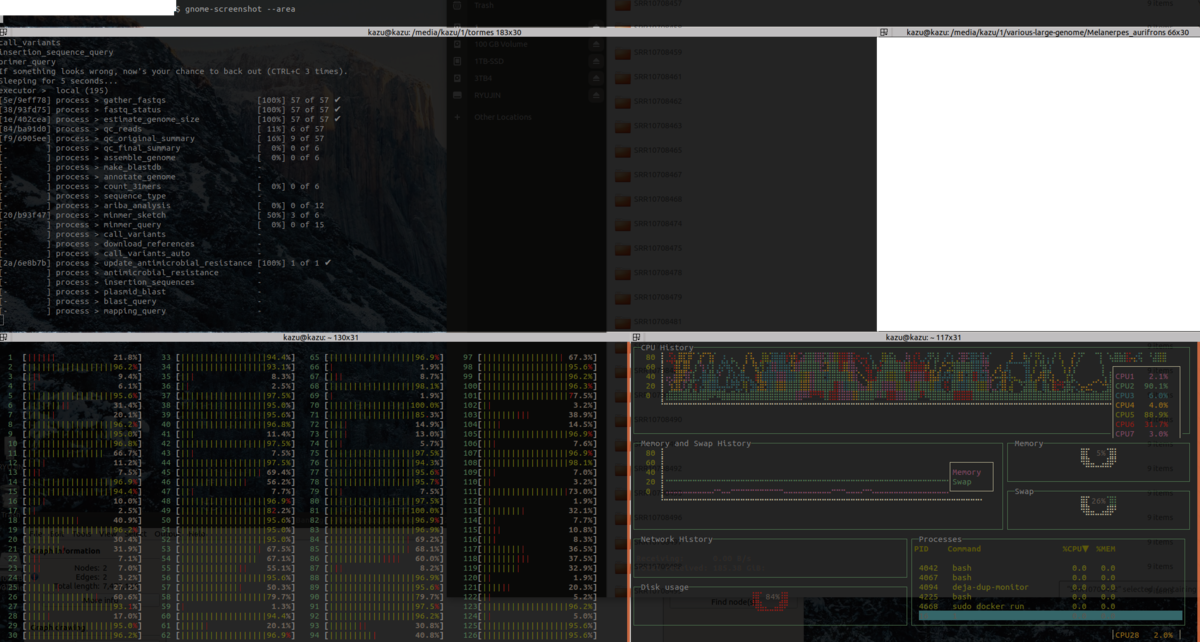The image size is (1200, 642).
Task: Click the Command column header in Processes
Action: pos(964,549)
